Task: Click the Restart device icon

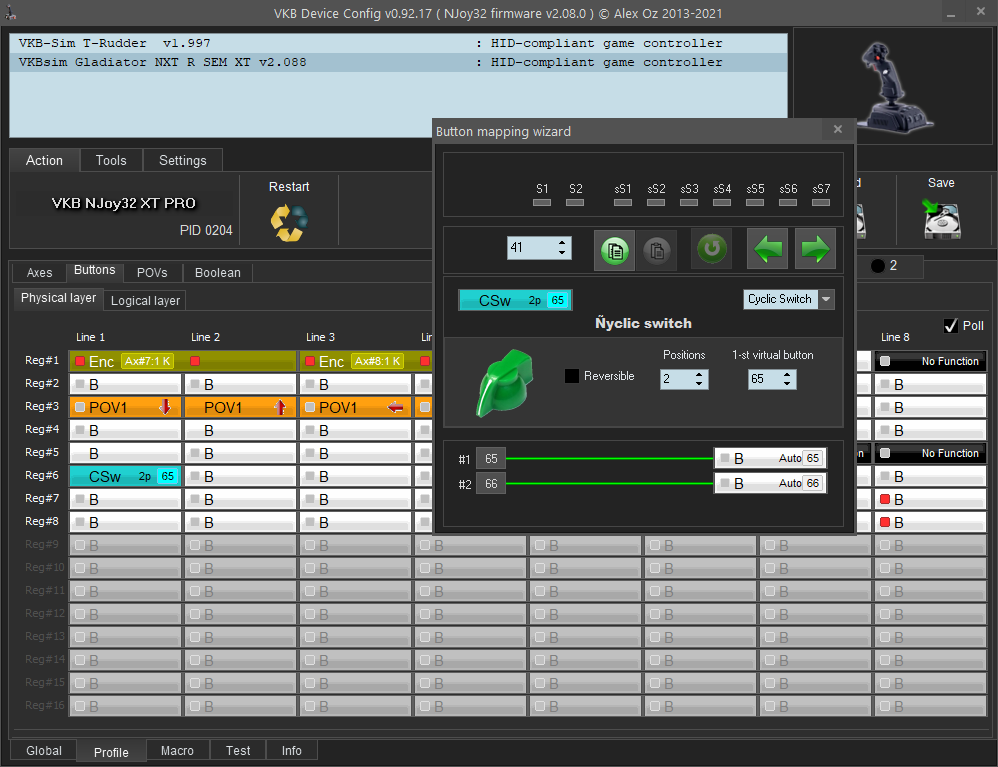Action: [289, 223]
